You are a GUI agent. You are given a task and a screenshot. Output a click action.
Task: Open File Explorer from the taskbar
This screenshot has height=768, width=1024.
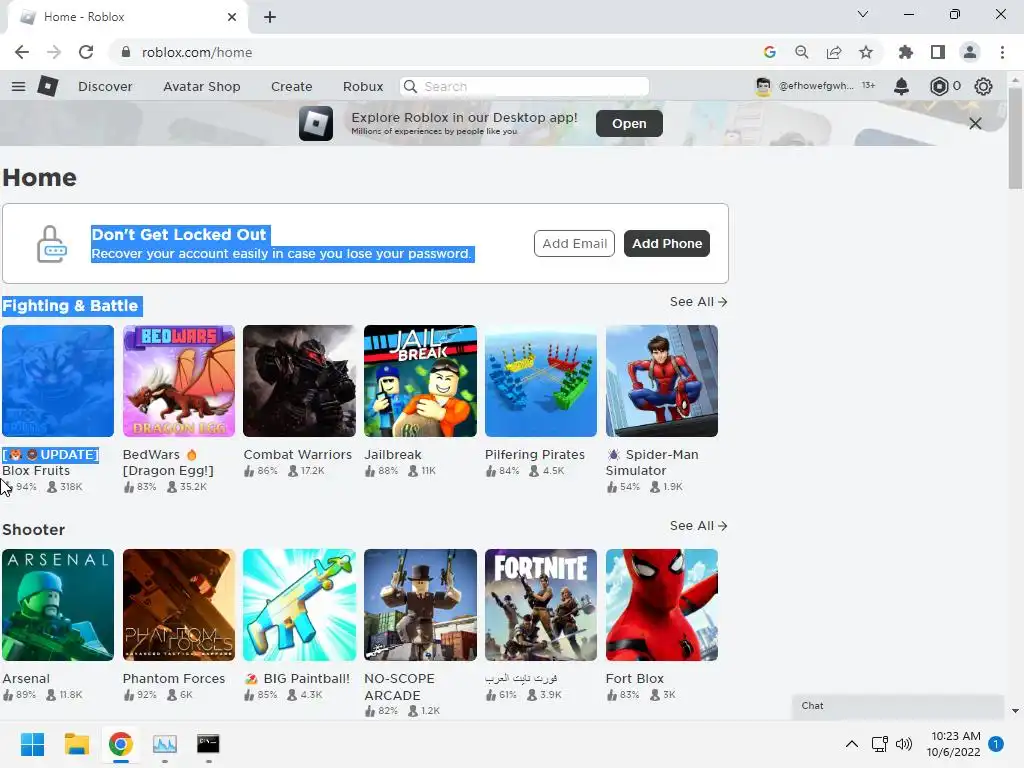[76, 744]
